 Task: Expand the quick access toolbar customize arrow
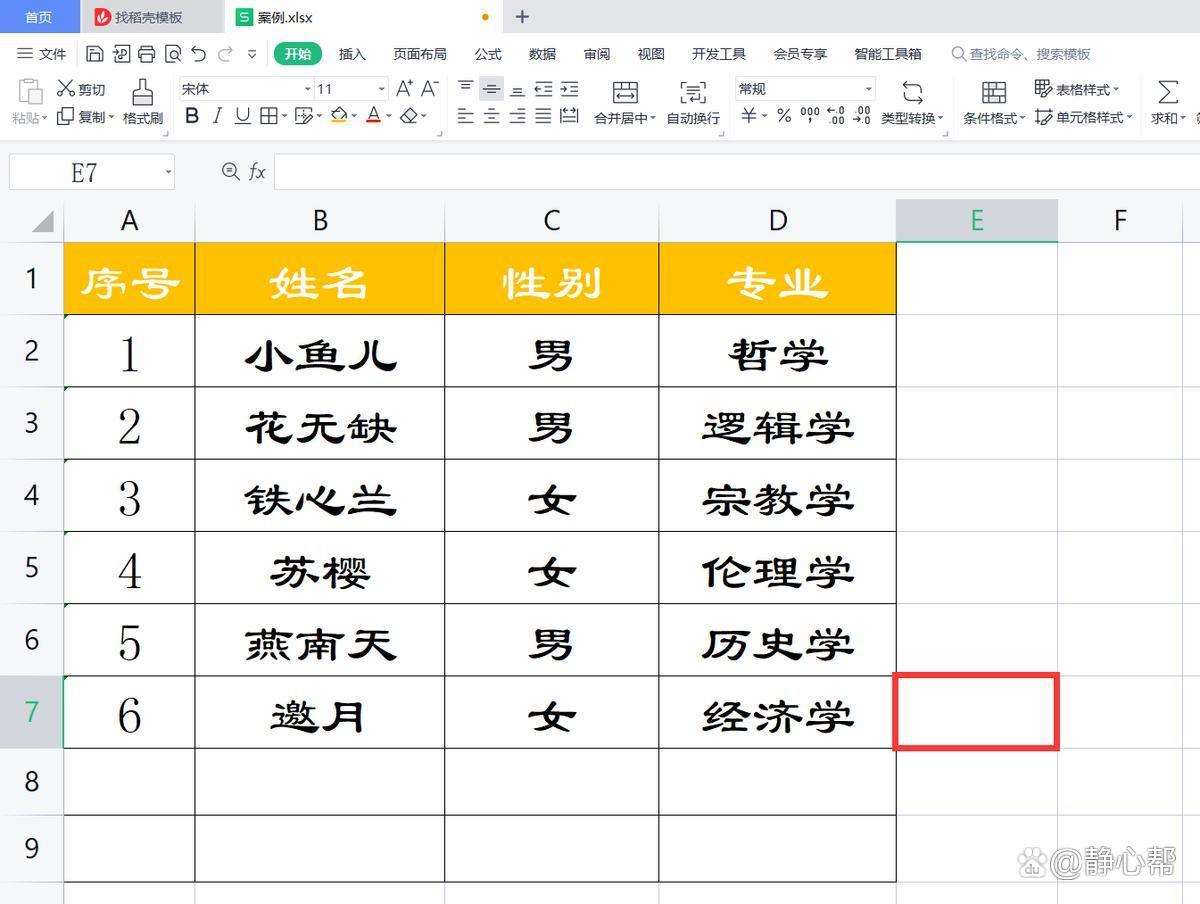pos(252,54)
